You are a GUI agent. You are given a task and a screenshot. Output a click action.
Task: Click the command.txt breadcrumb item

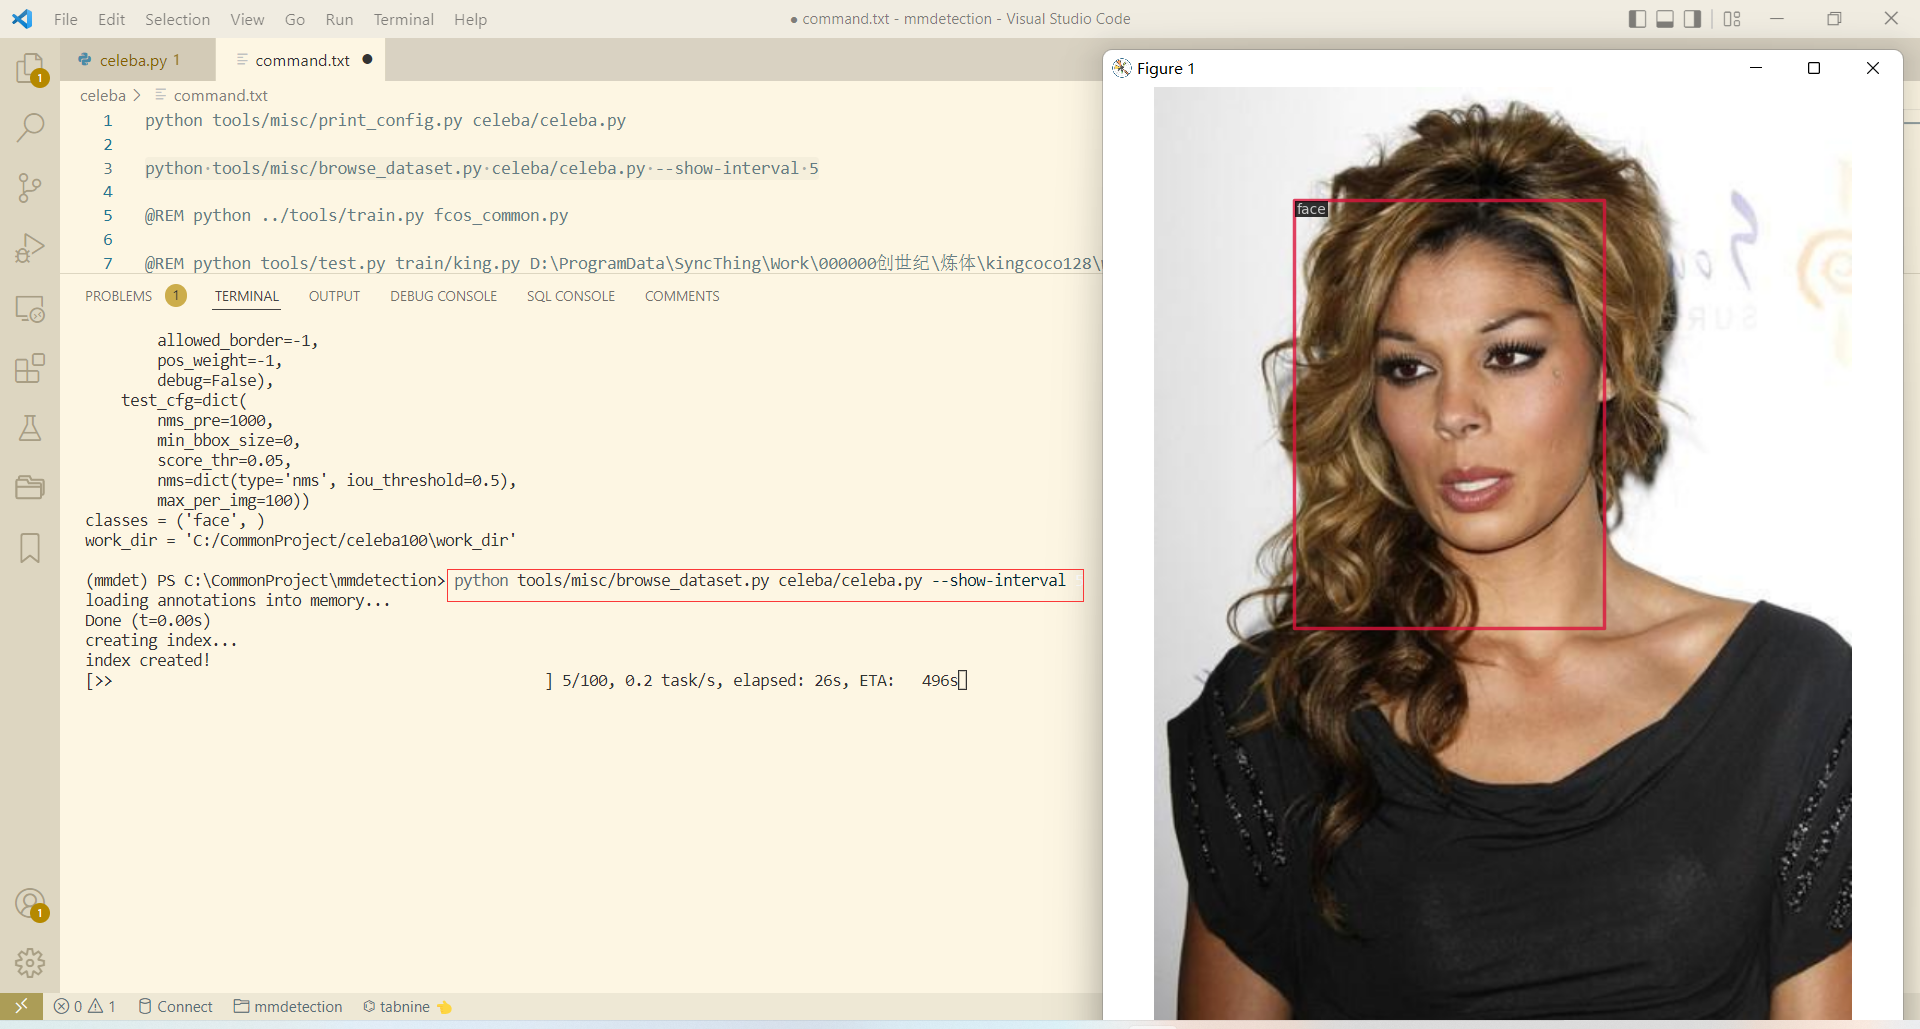(x=220, y=95)
